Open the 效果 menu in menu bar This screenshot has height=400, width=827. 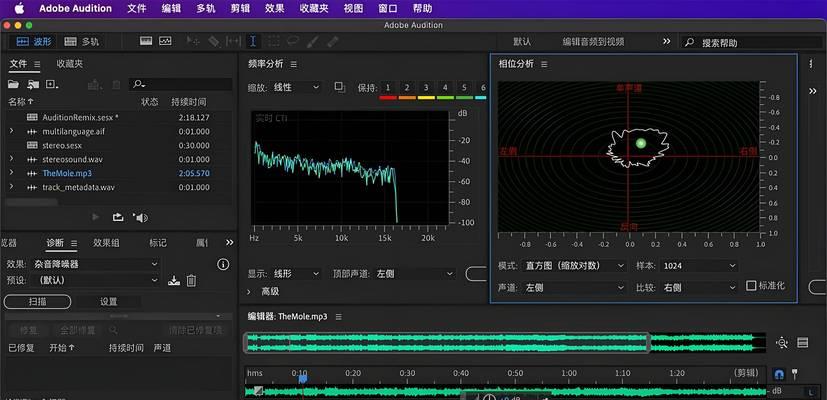(274, 8)
